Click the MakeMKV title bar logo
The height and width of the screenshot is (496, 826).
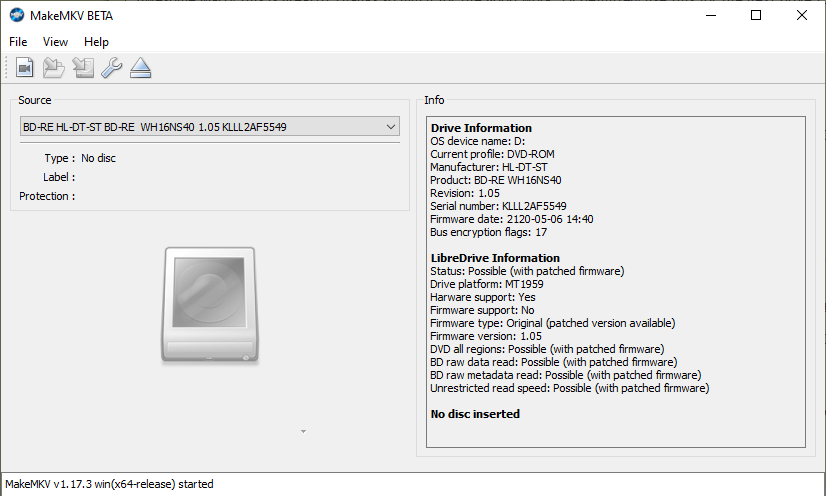click(x=17, y=15)
